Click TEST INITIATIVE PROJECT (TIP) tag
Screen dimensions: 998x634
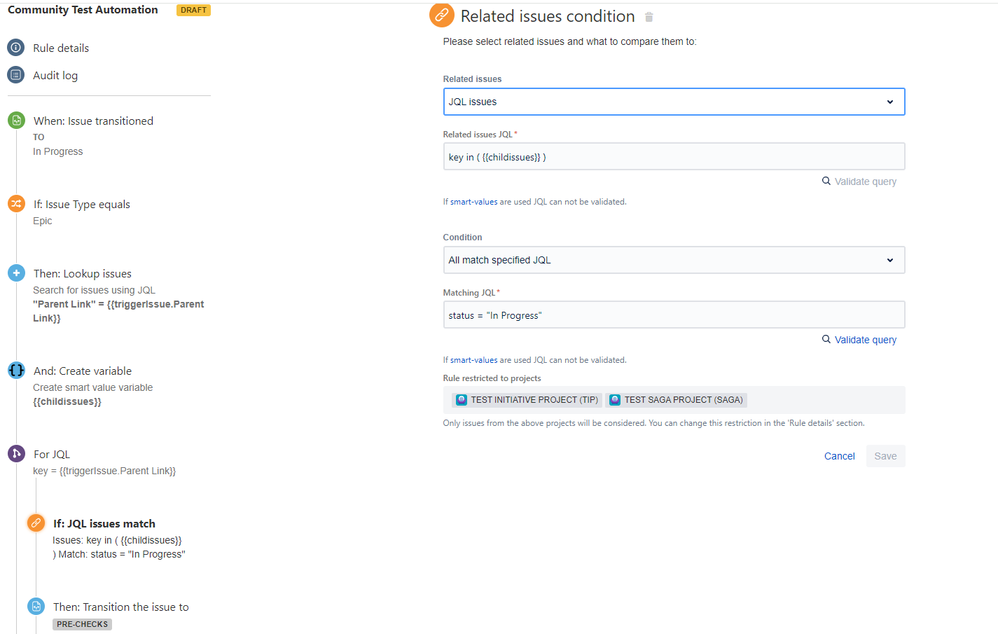click(x=526, y=400)
